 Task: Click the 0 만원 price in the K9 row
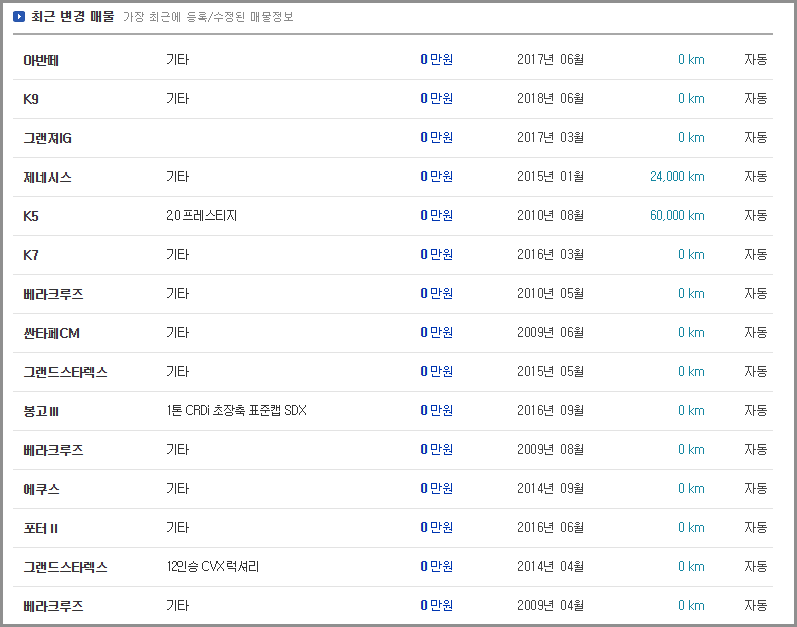437,99
